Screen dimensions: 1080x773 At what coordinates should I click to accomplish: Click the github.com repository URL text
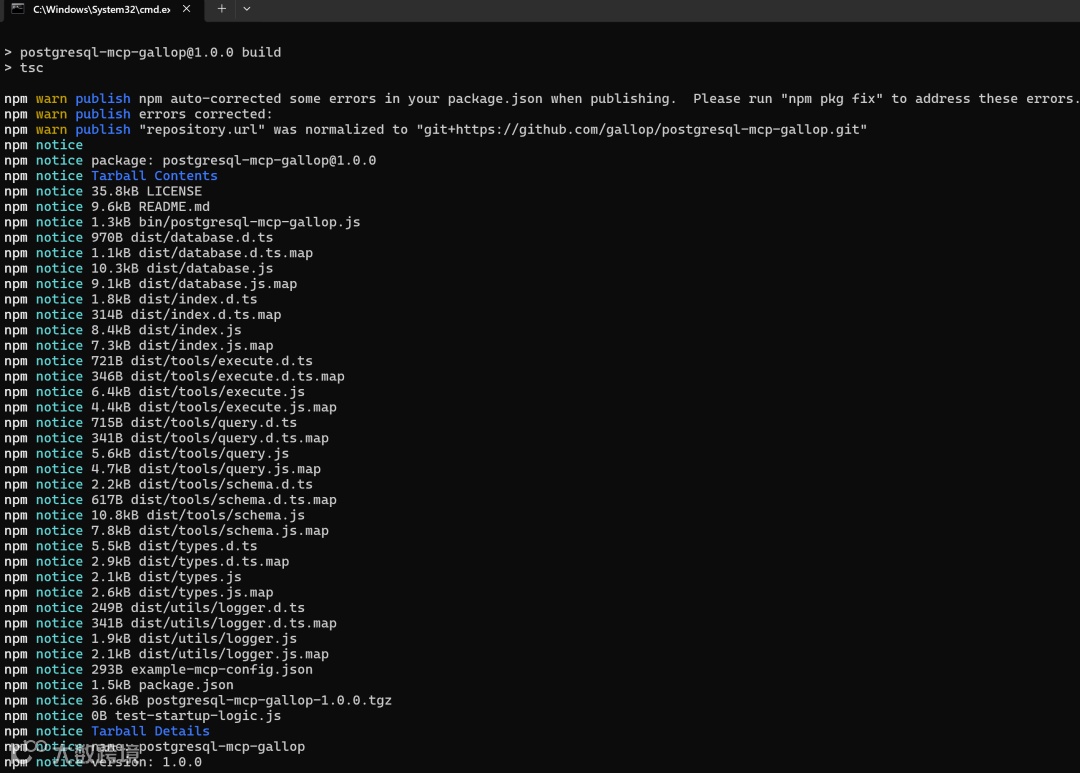(641, 130)
